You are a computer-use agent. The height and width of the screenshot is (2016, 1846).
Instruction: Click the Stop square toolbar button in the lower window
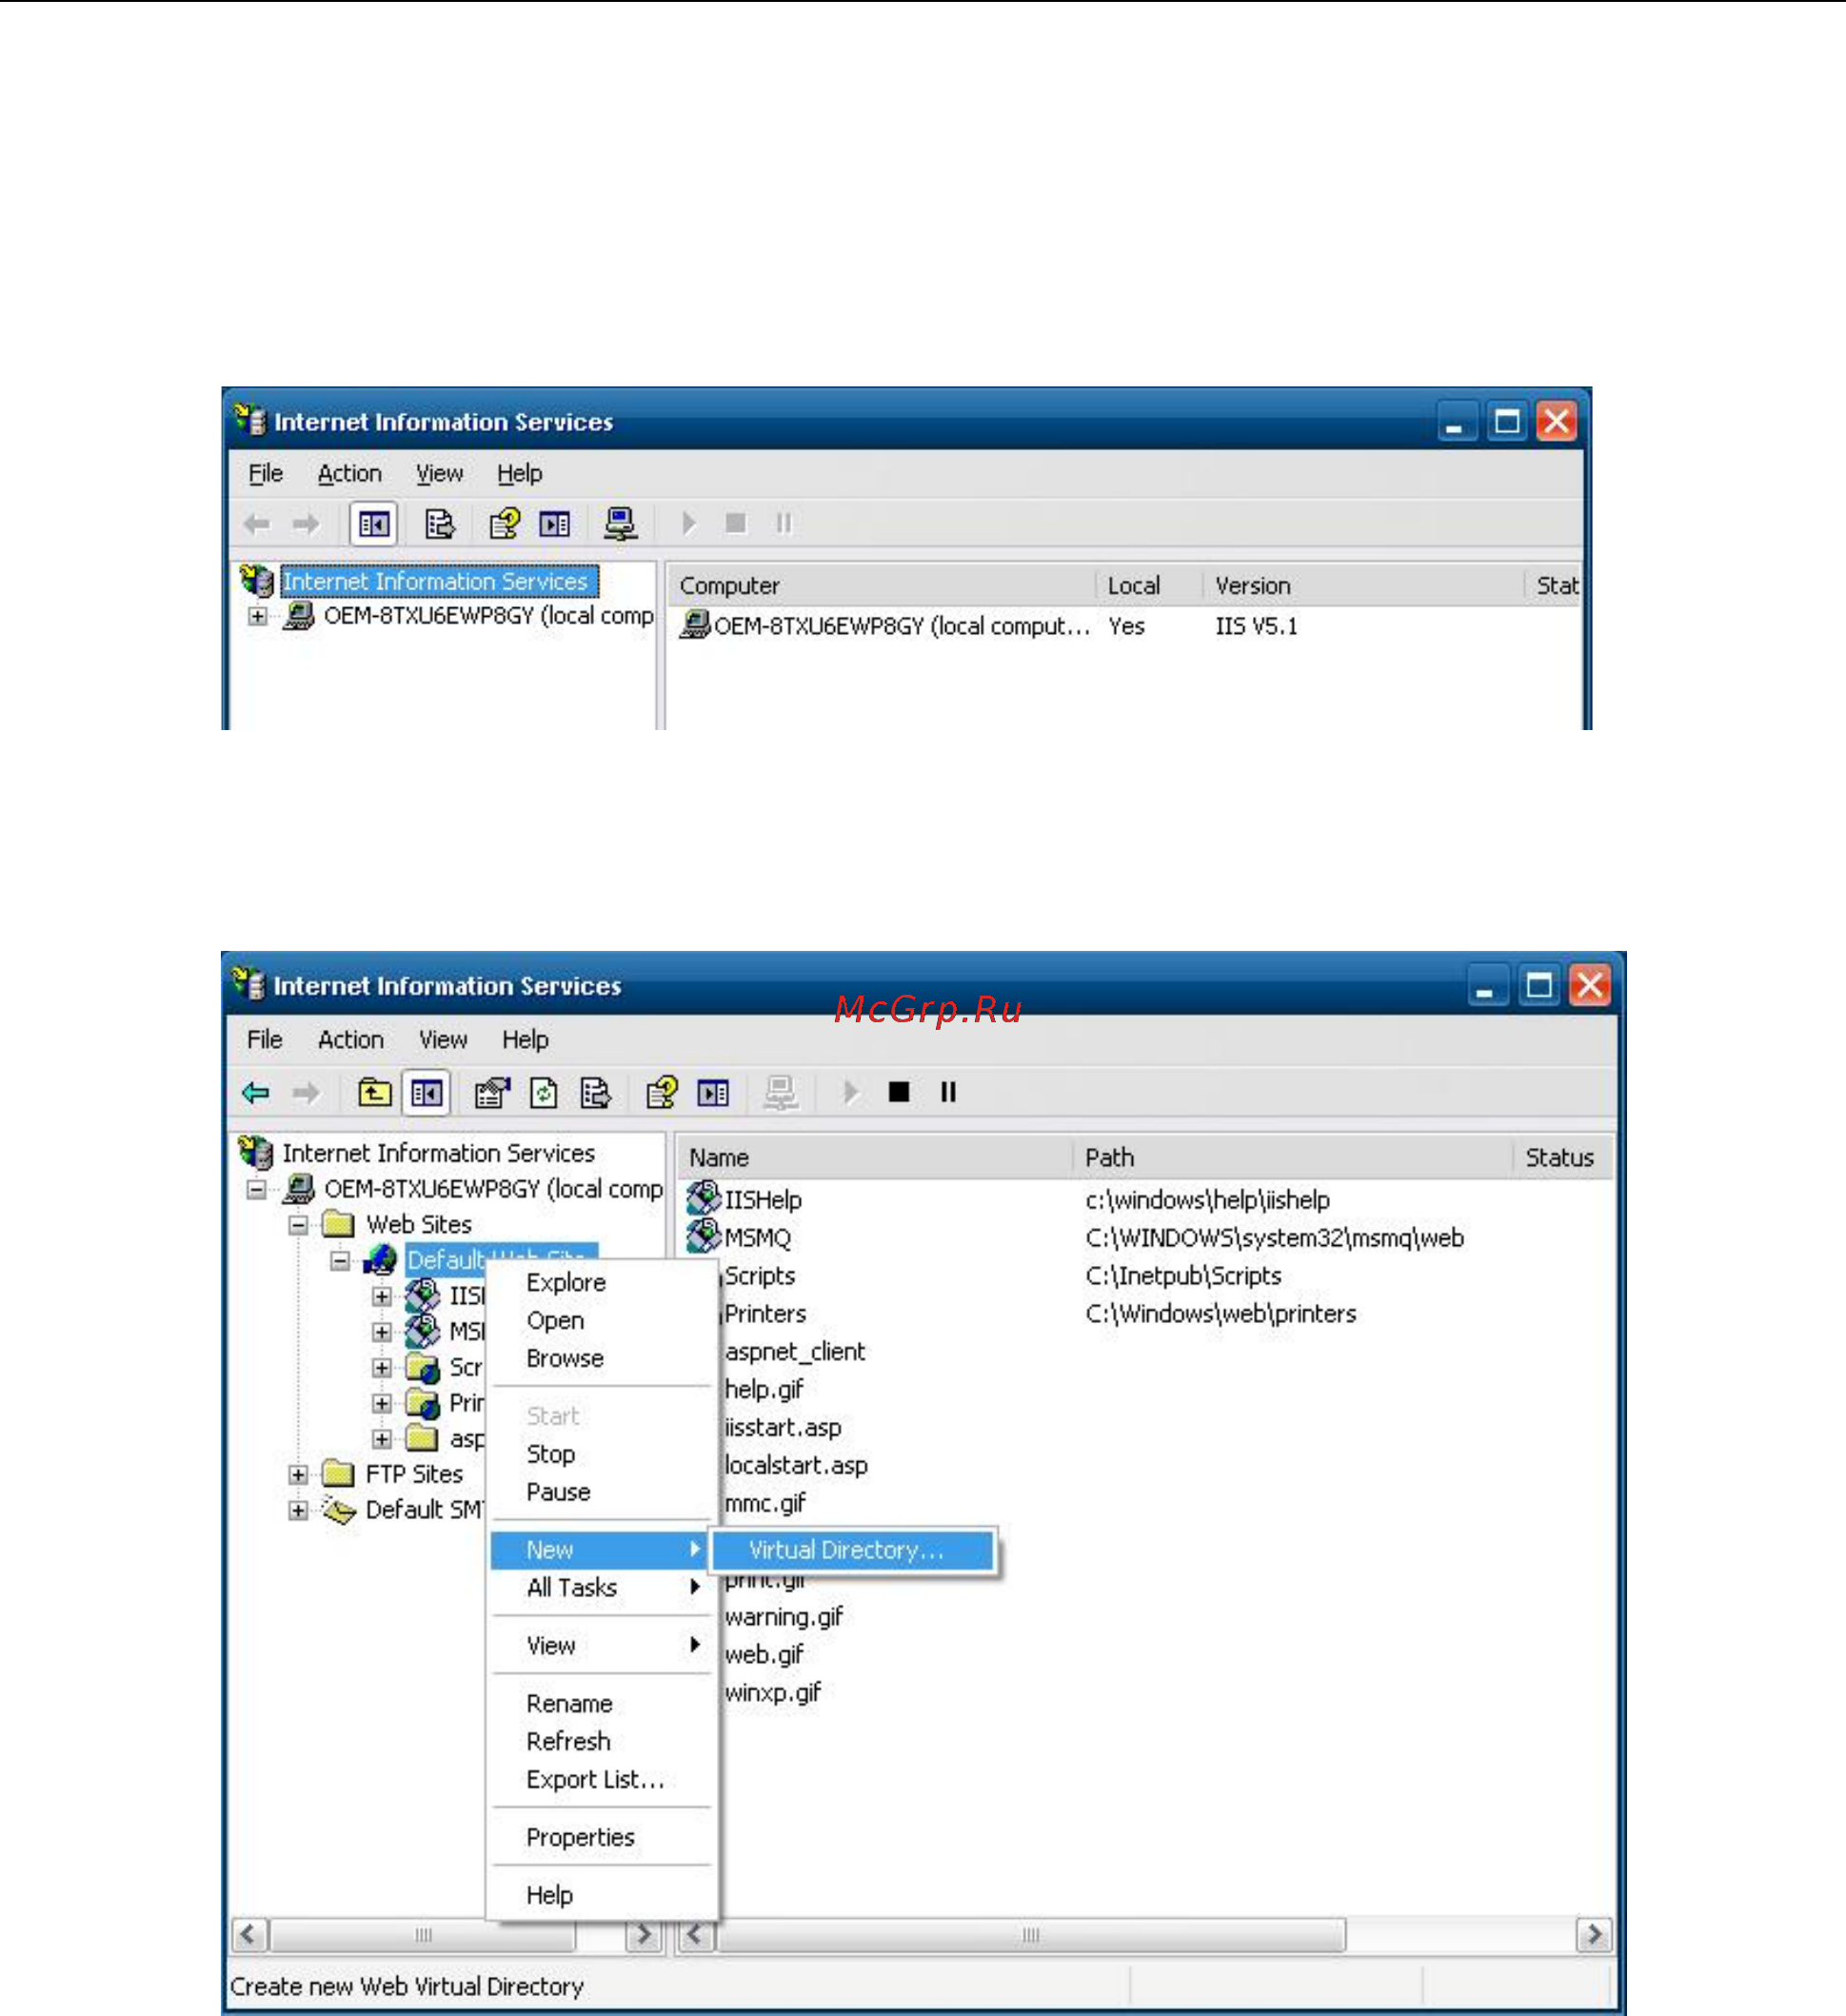pos(899,1092)
